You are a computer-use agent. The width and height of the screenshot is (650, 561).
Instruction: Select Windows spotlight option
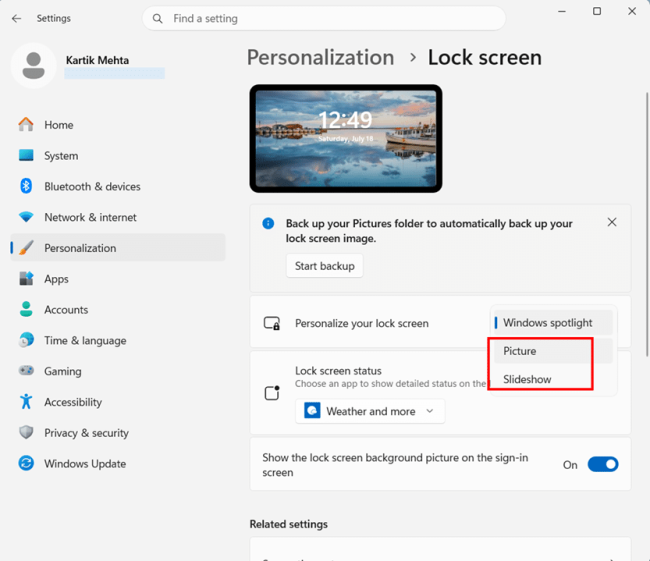point(553,323)
